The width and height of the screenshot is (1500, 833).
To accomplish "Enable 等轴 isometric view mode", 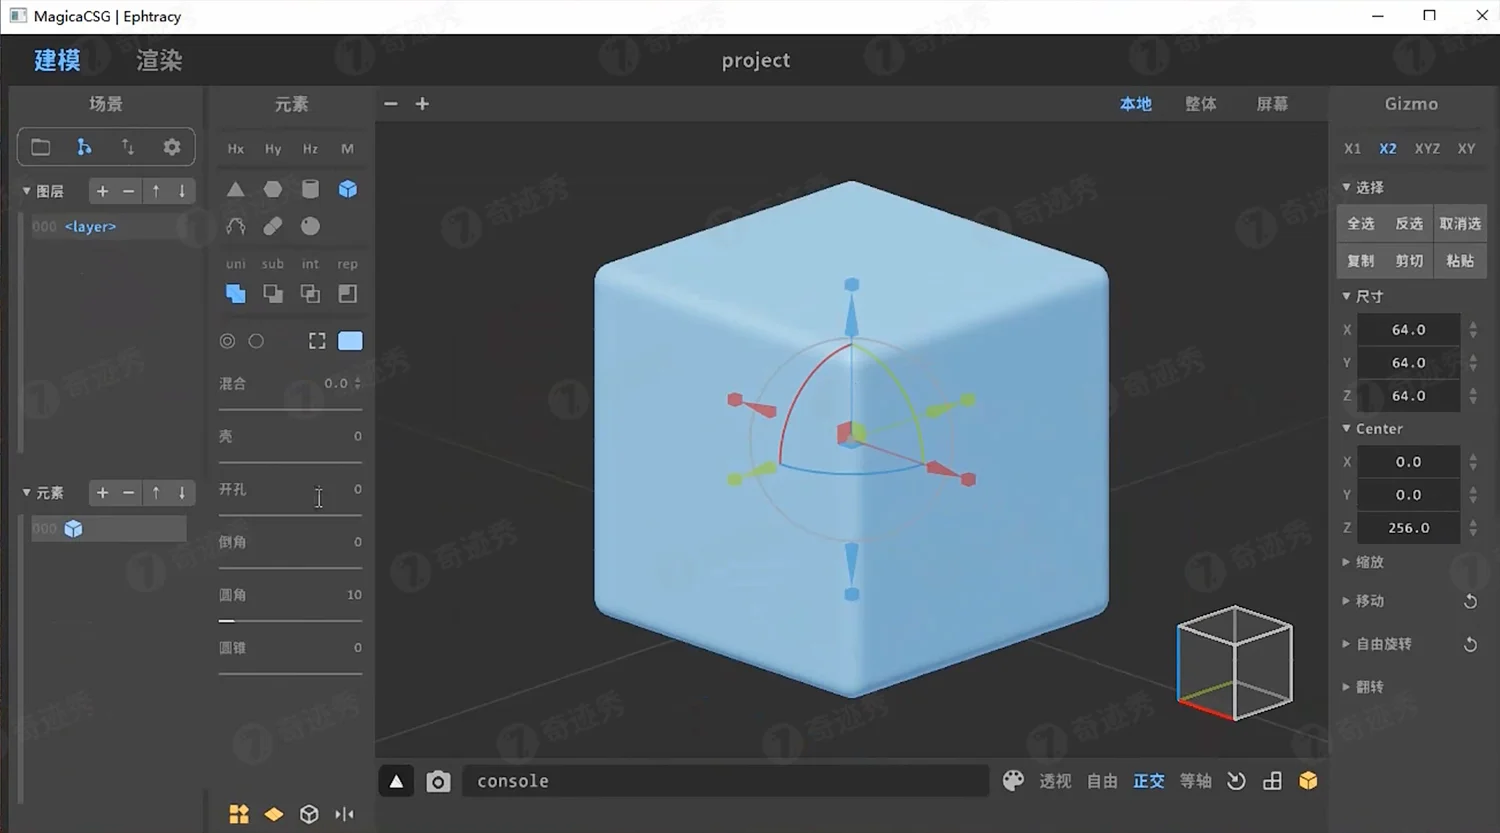I will point(1194,780).
